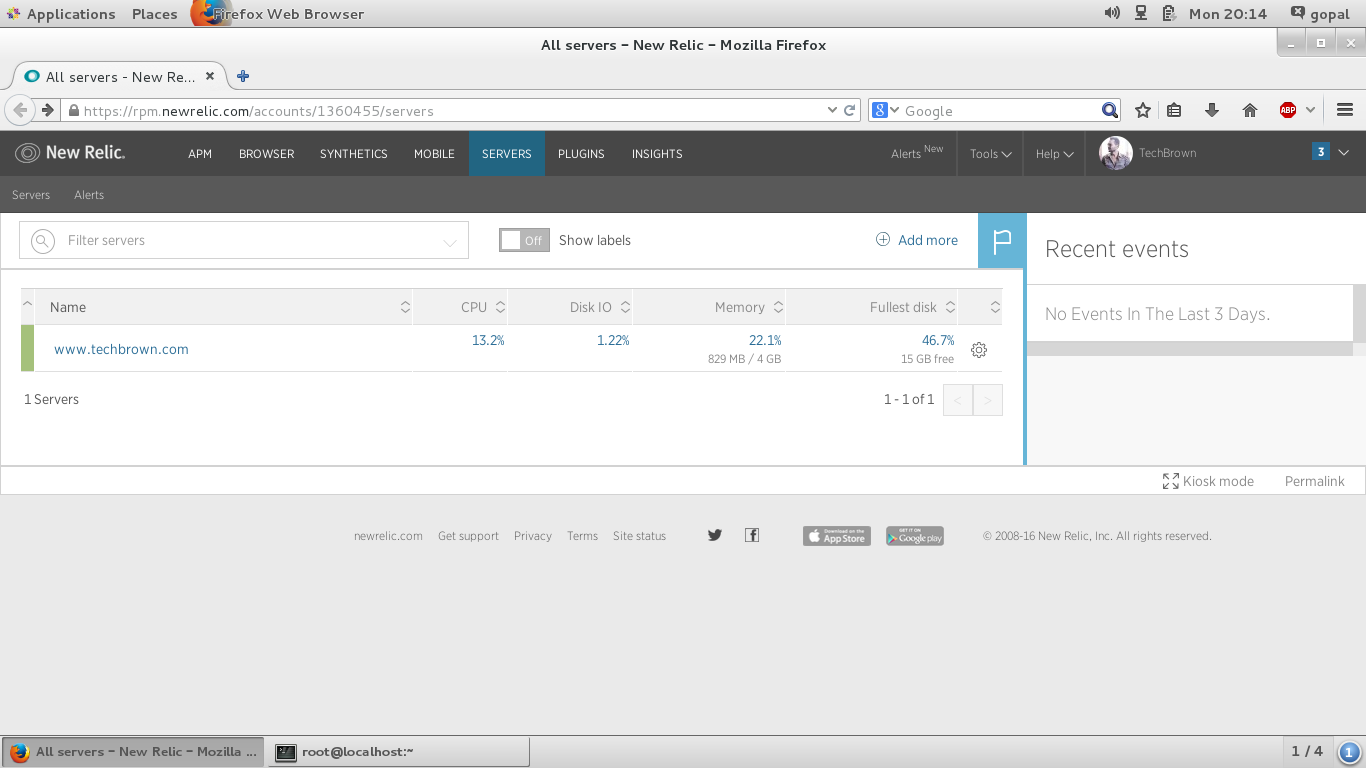This screenshot has height=768, width=1366.
Task: Open a new tab with plus icon
Action: pos(243,76)
